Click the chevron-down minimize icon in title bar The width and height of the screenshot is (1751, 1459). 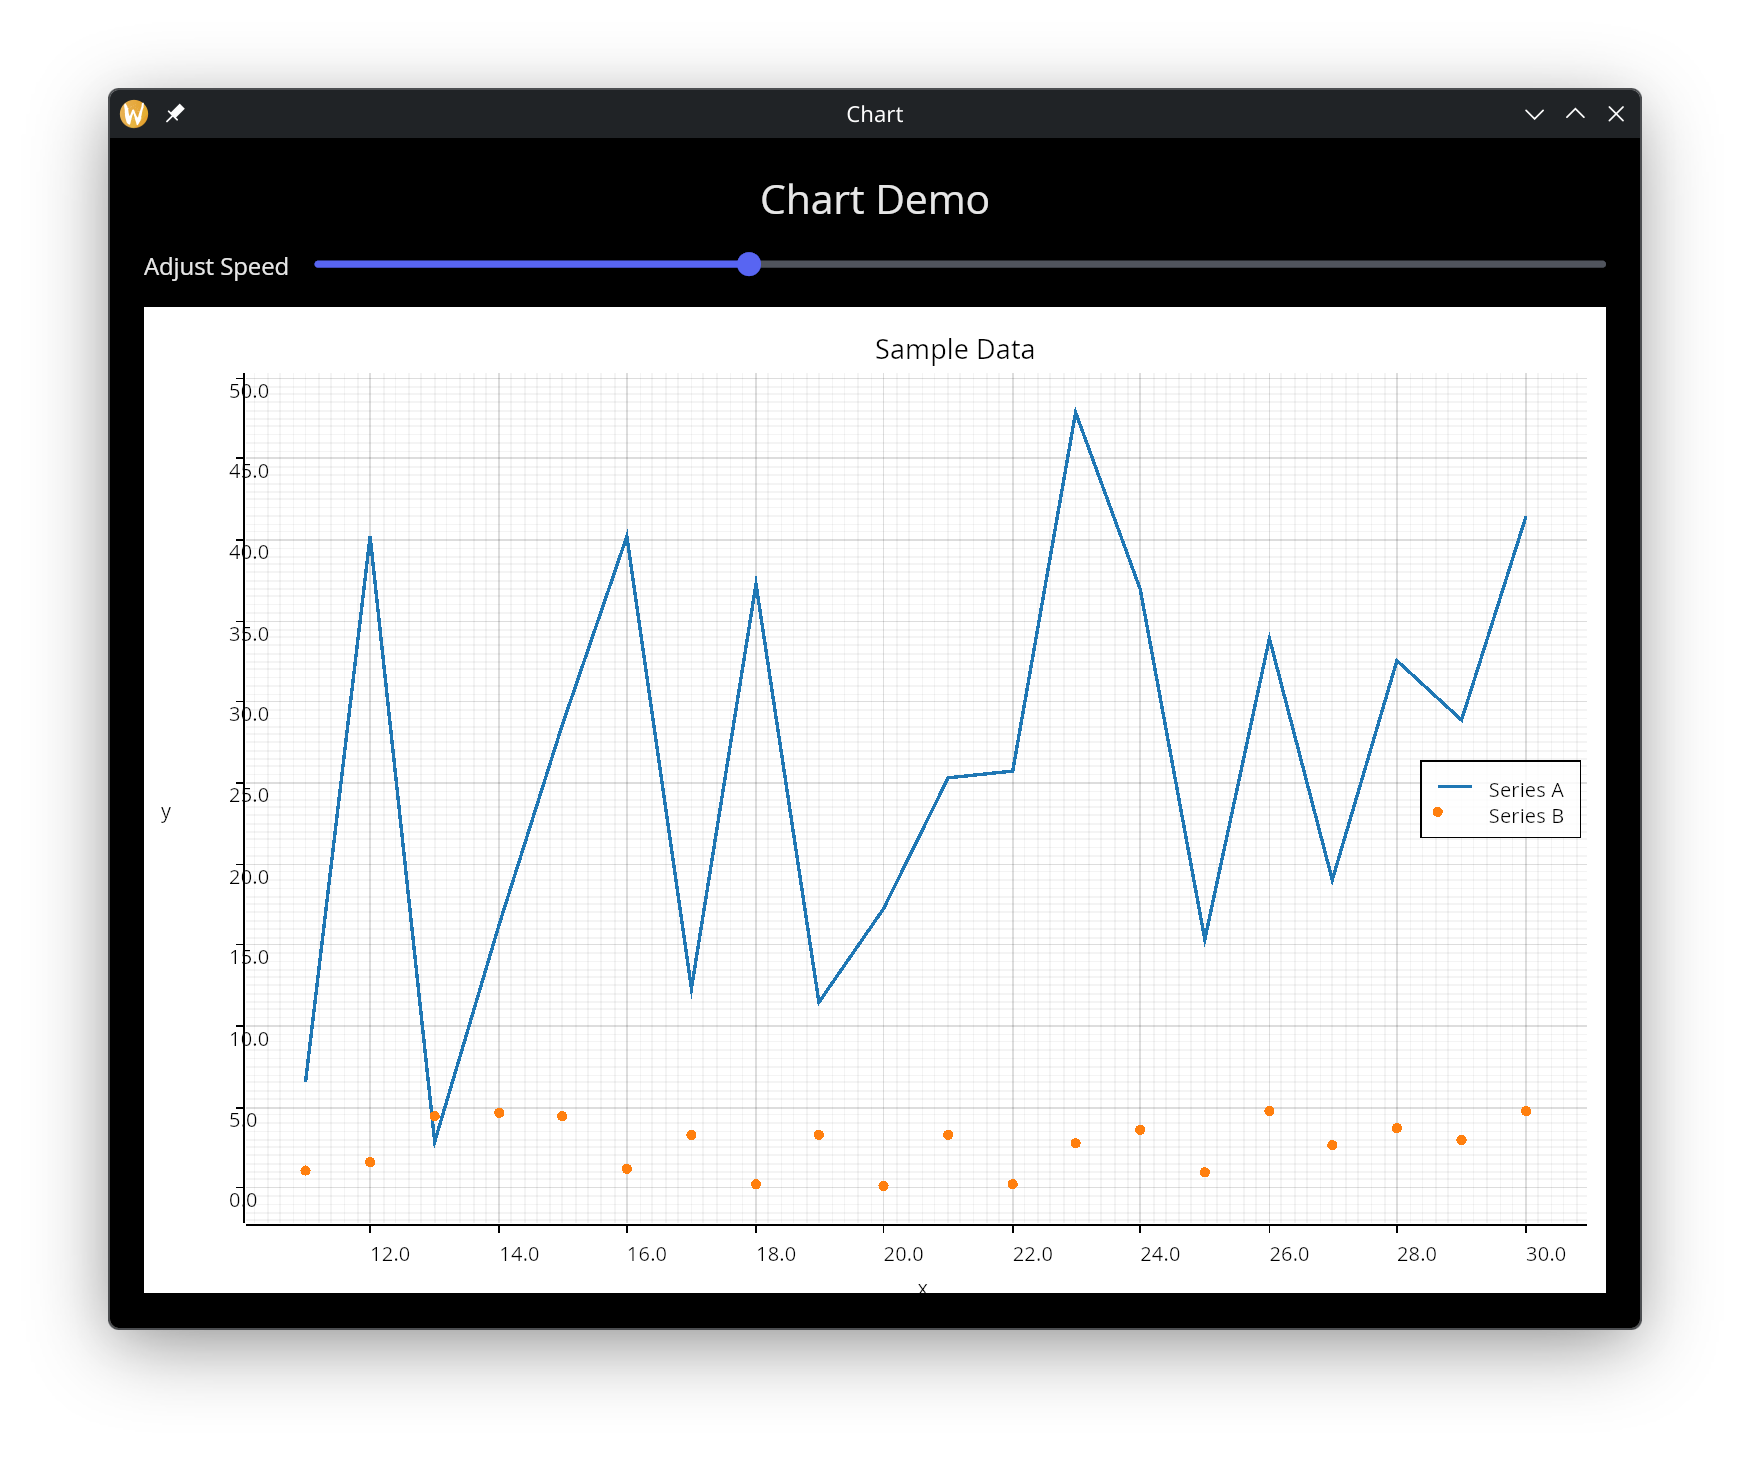coord(1534,114)
